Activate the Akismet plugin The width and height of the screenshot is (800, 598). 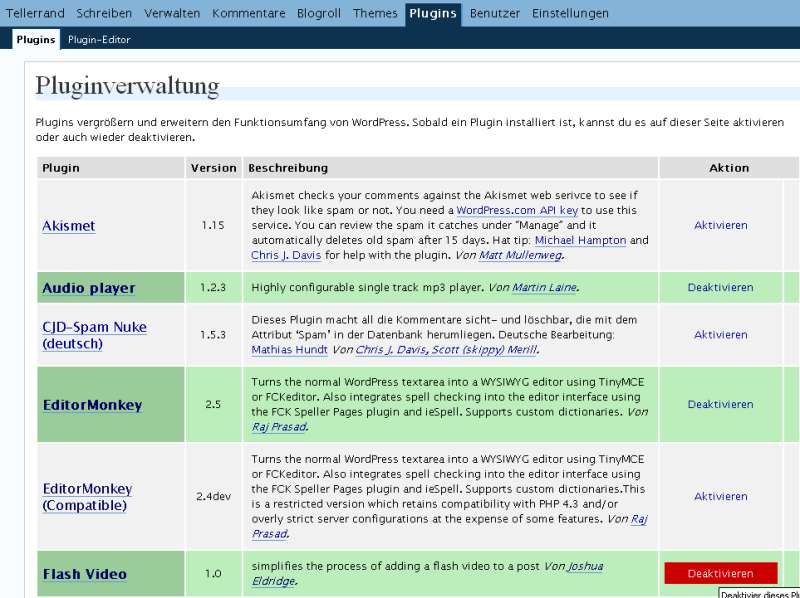point(720,225)
